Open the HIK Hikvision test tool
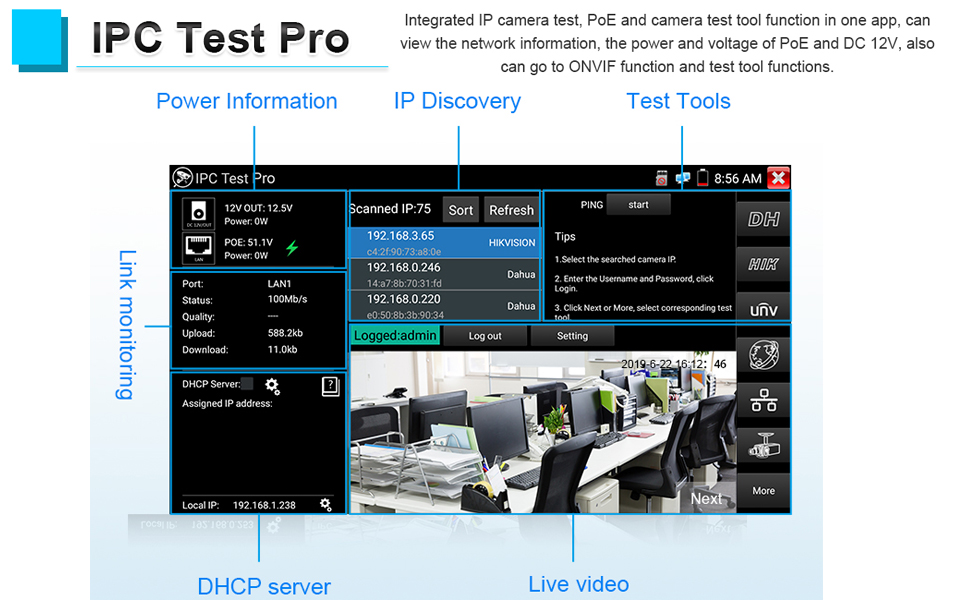 pos(763,264)
